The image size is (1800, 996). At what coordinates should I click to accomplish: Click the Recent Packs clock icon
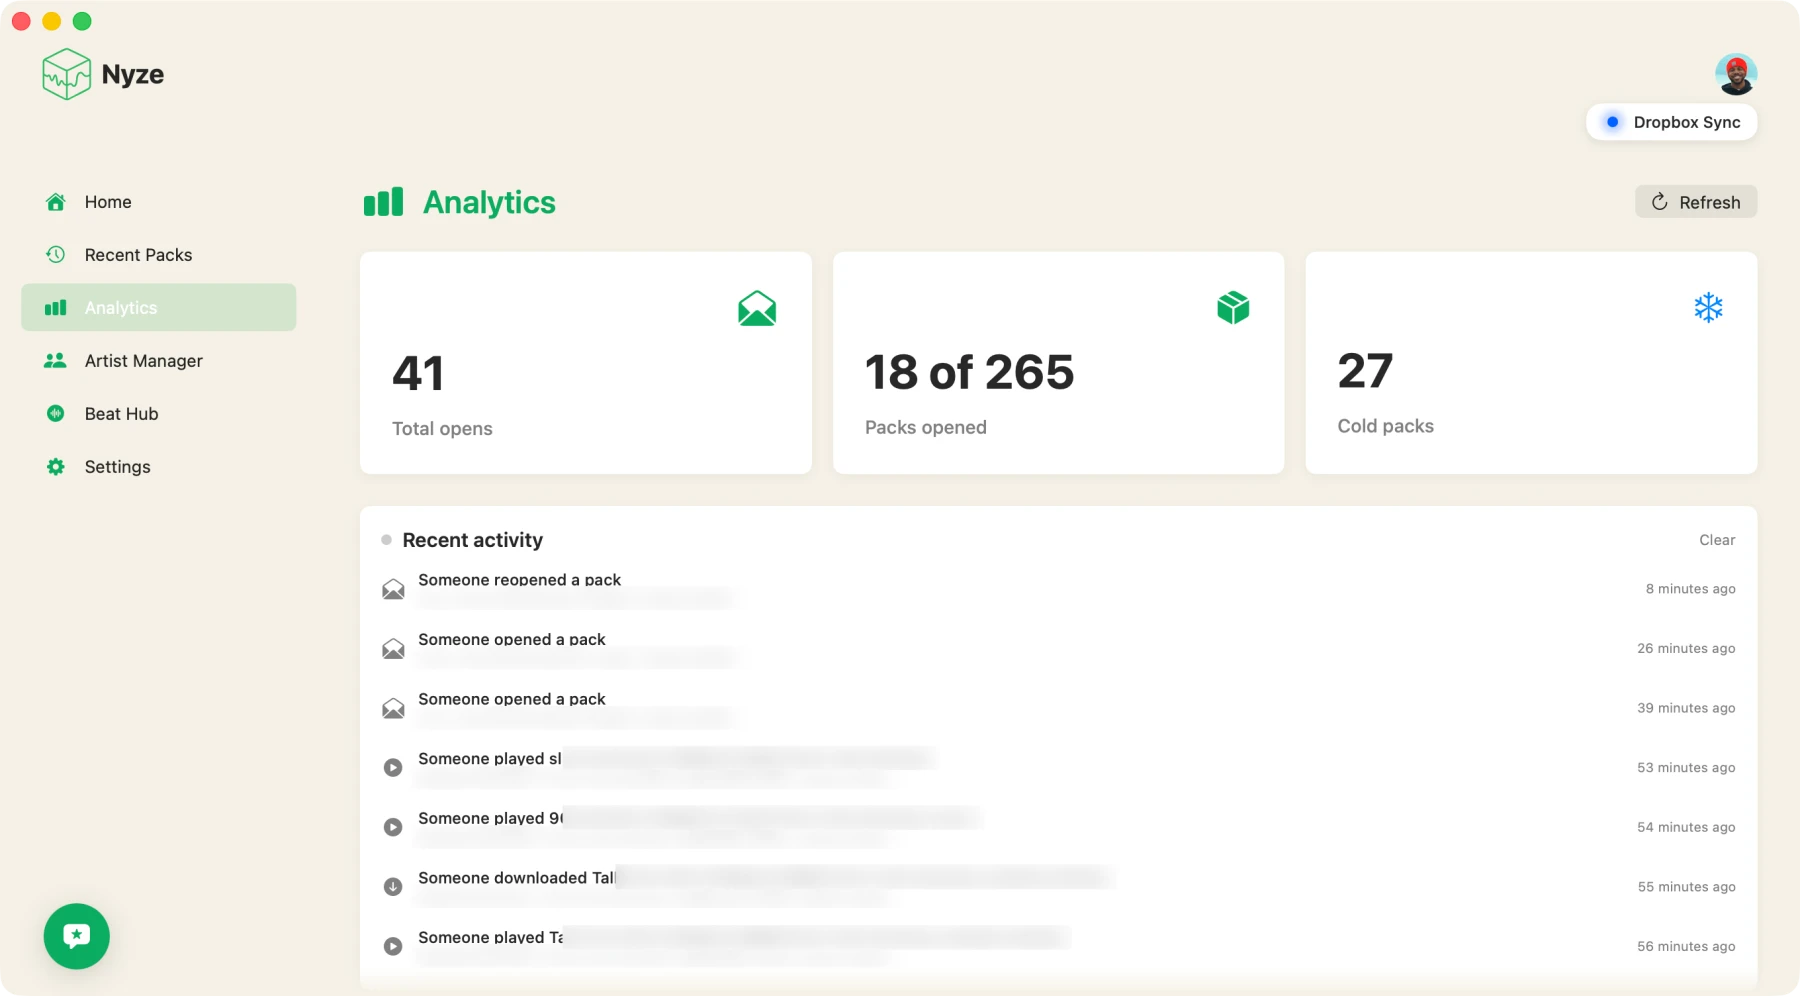tap(56, 255)
